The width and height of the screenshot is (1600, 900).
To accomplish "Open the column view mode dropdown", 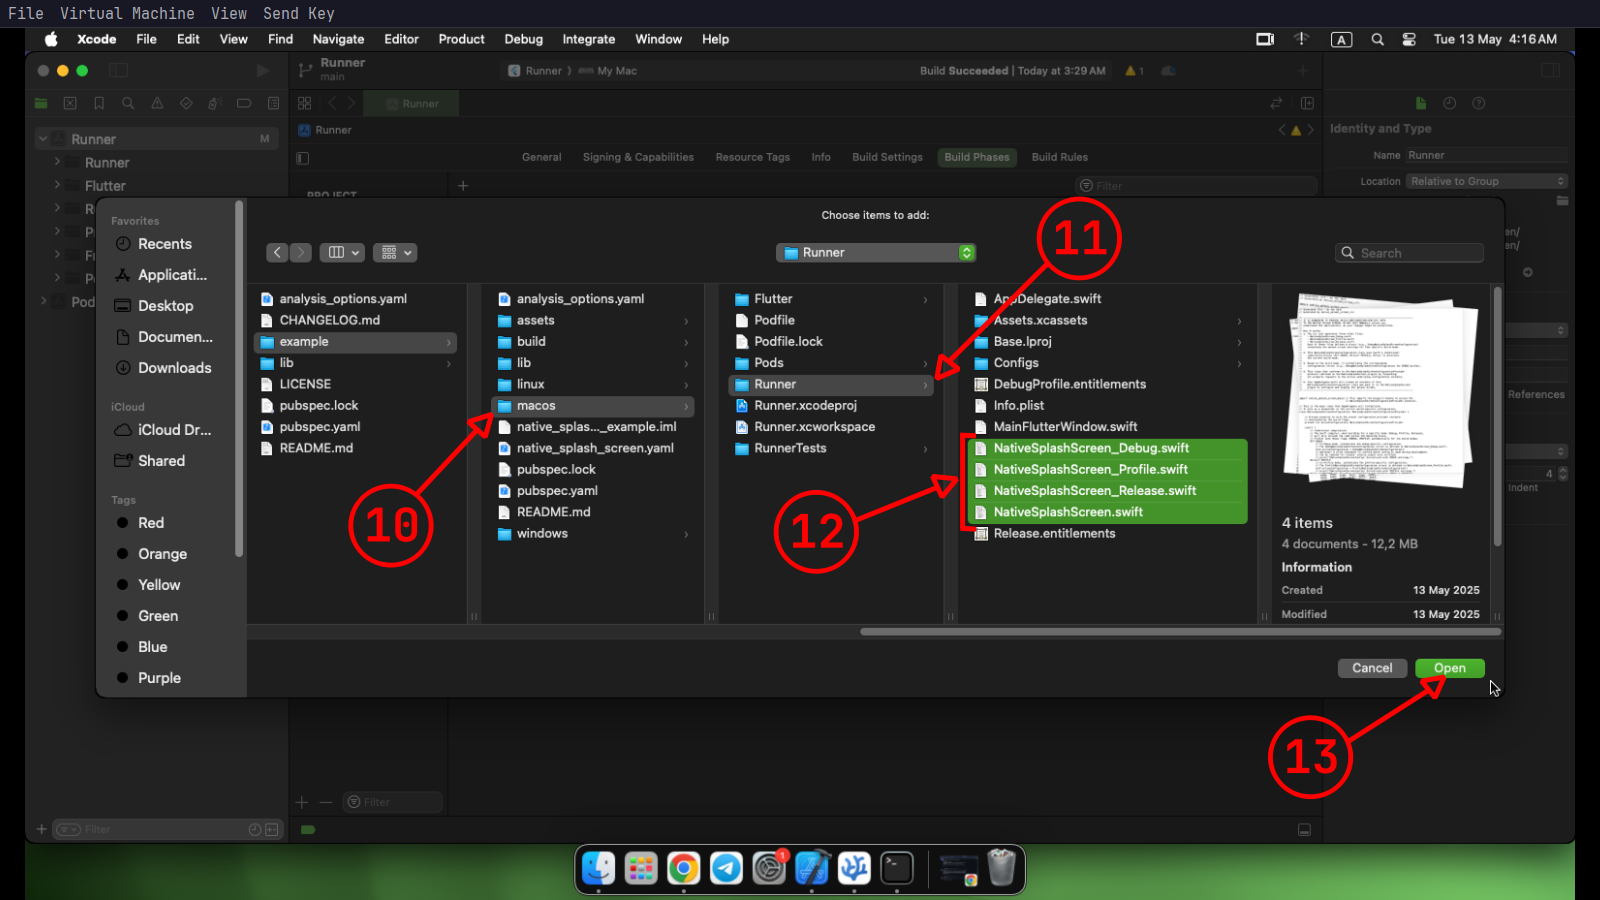I will pyautogui.click(x=342, y=253).
